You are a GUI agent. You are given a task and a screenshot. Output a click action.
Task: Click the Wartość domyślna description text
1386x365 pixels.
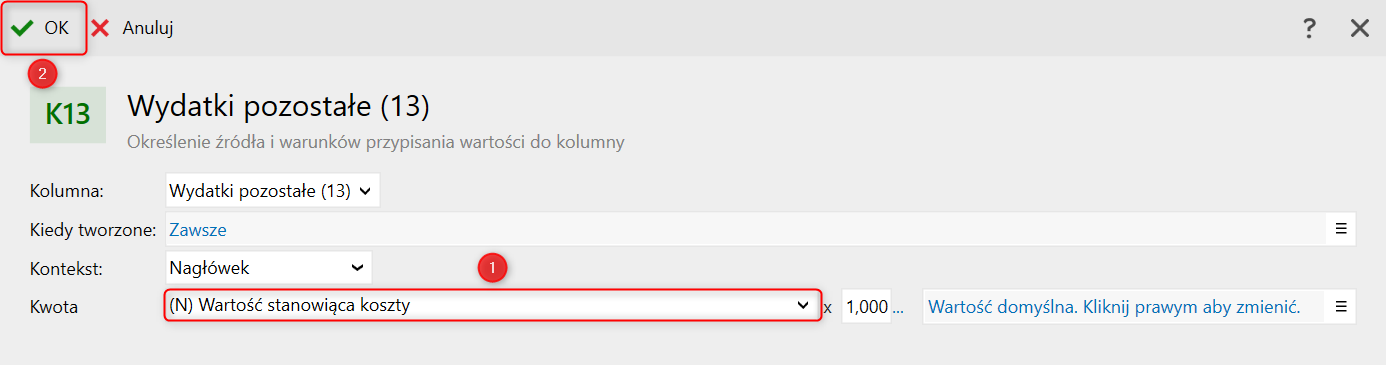pos(1114,307)
